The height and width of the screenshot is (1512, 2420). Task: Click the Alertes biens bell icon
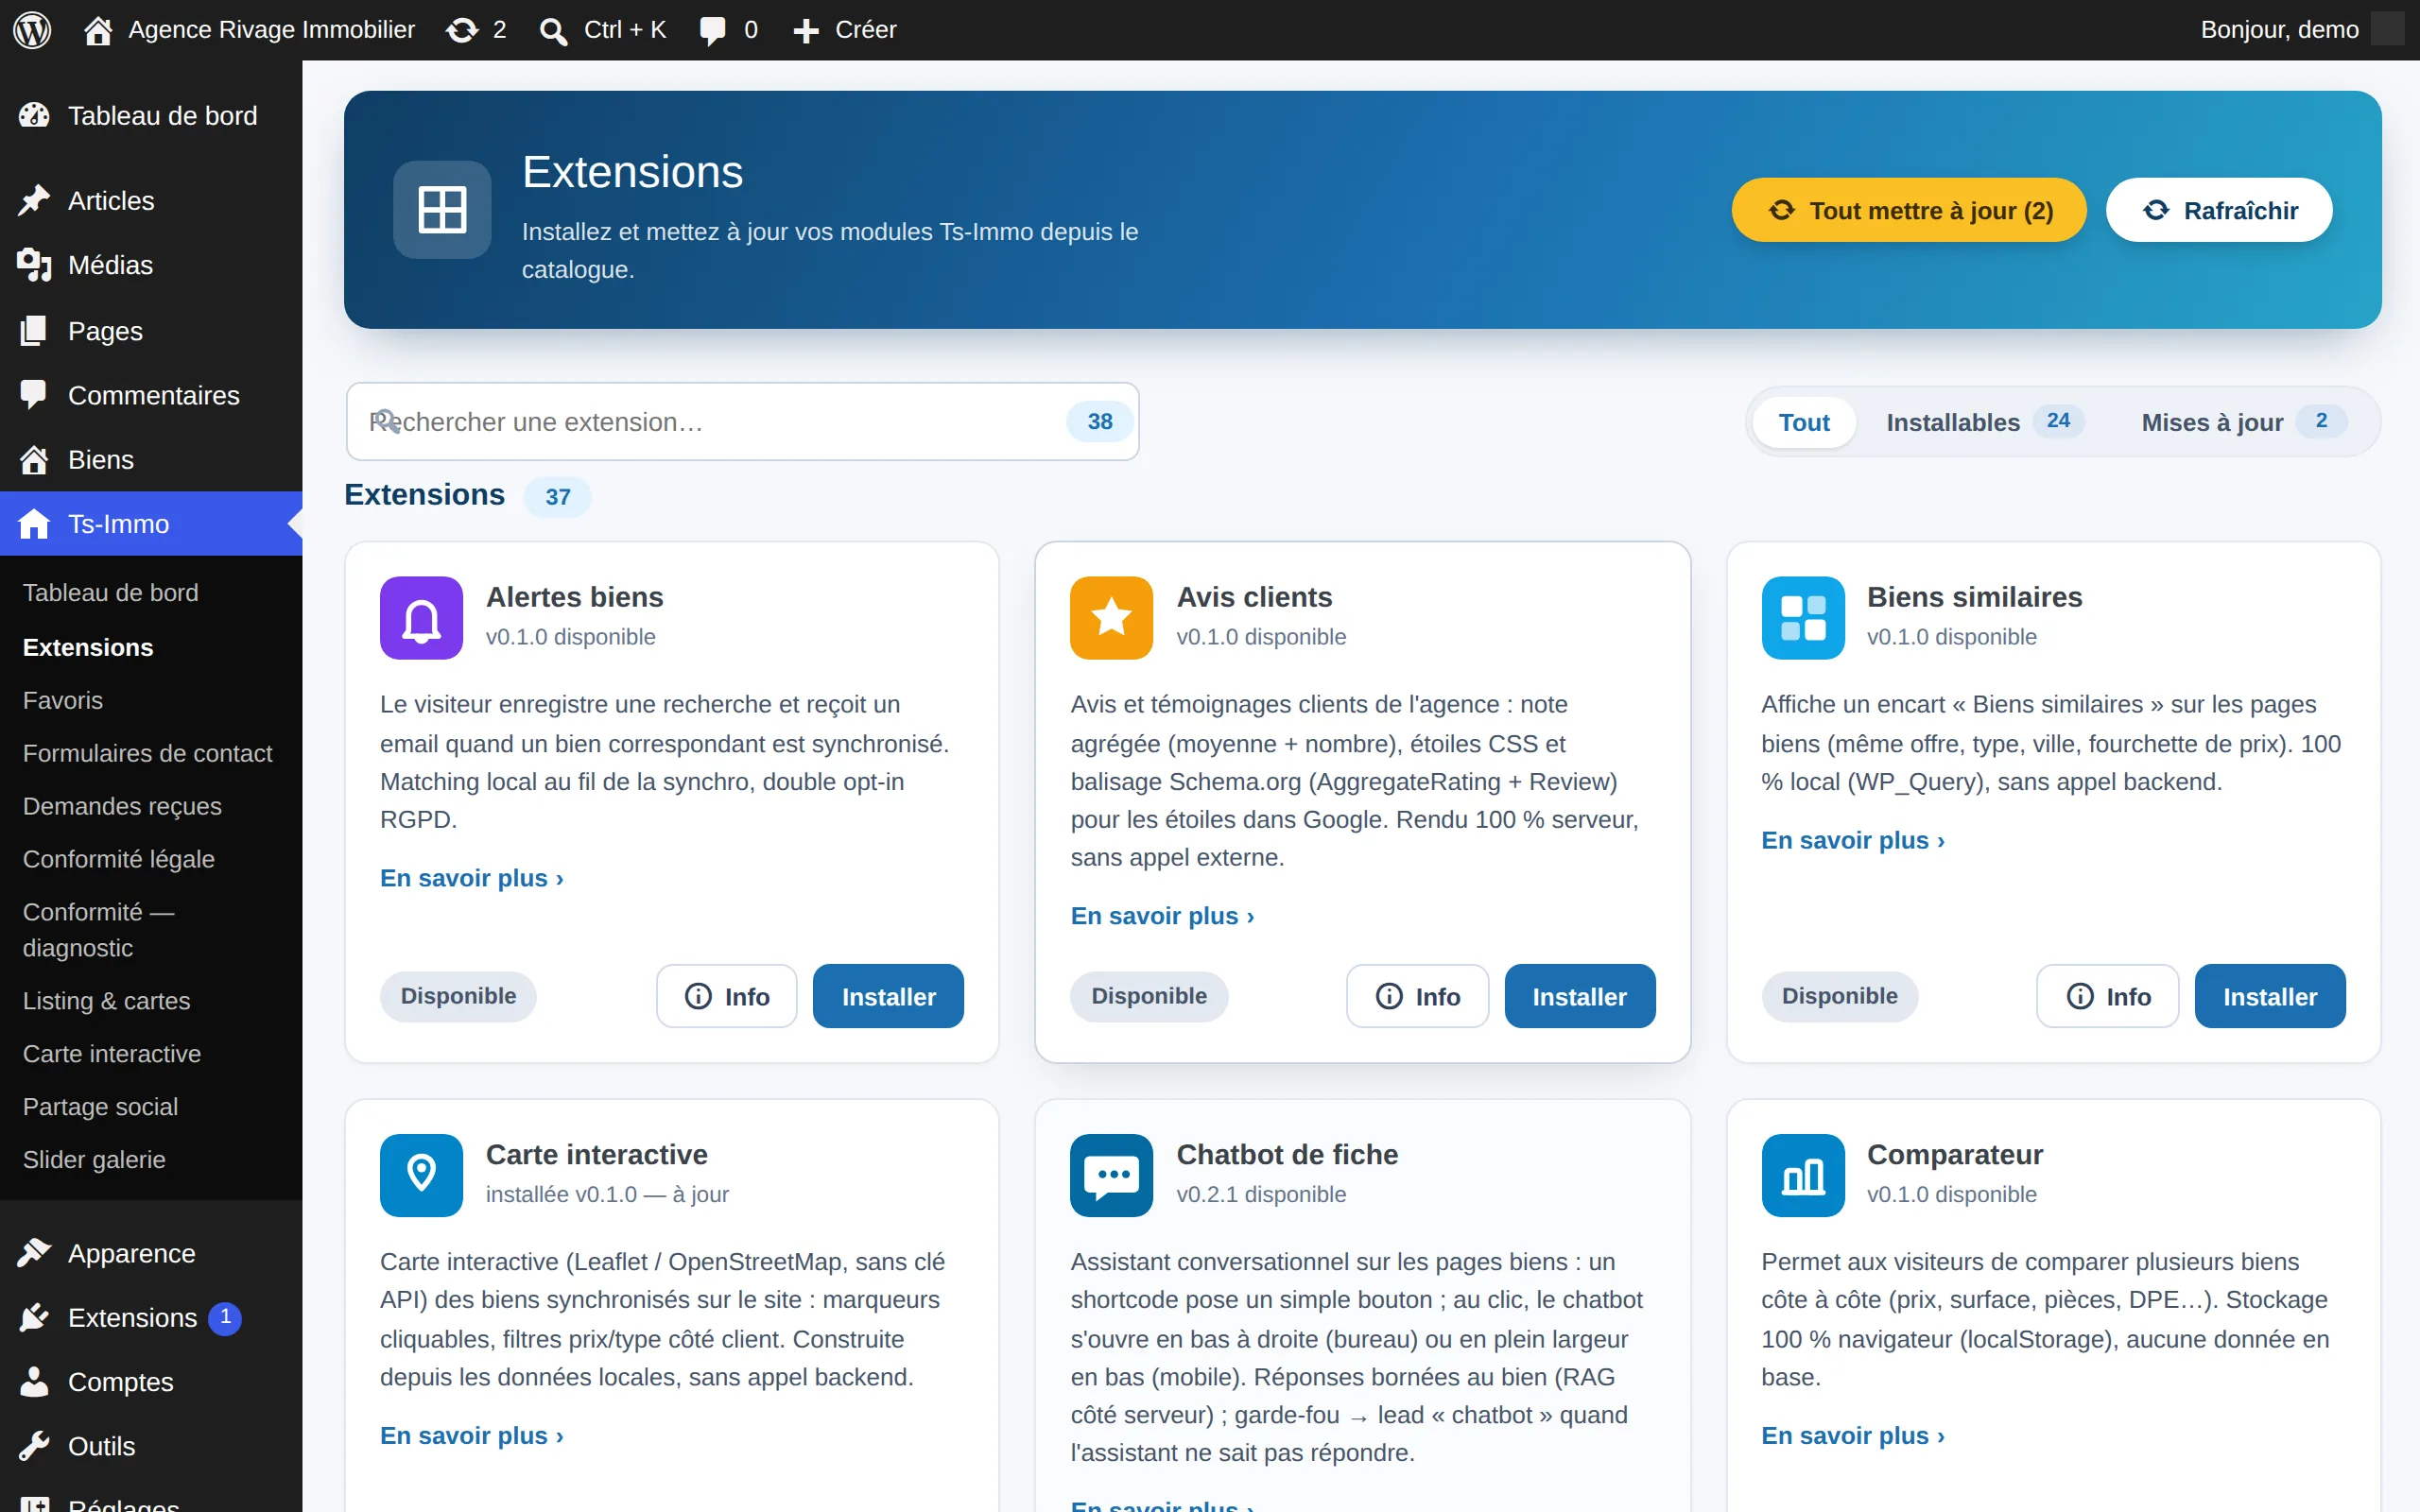[421, 618]
